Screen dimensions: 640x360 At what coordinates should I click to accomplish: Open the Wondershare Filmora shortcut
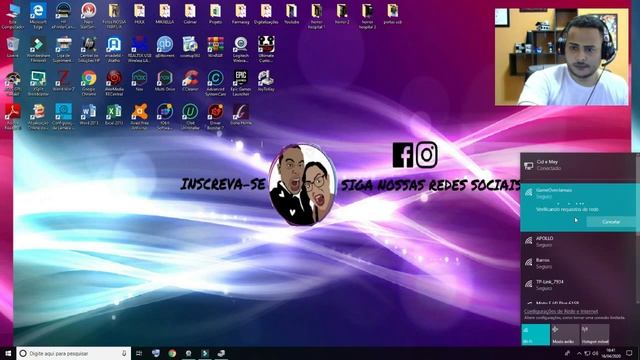click(x=38, y=49)
